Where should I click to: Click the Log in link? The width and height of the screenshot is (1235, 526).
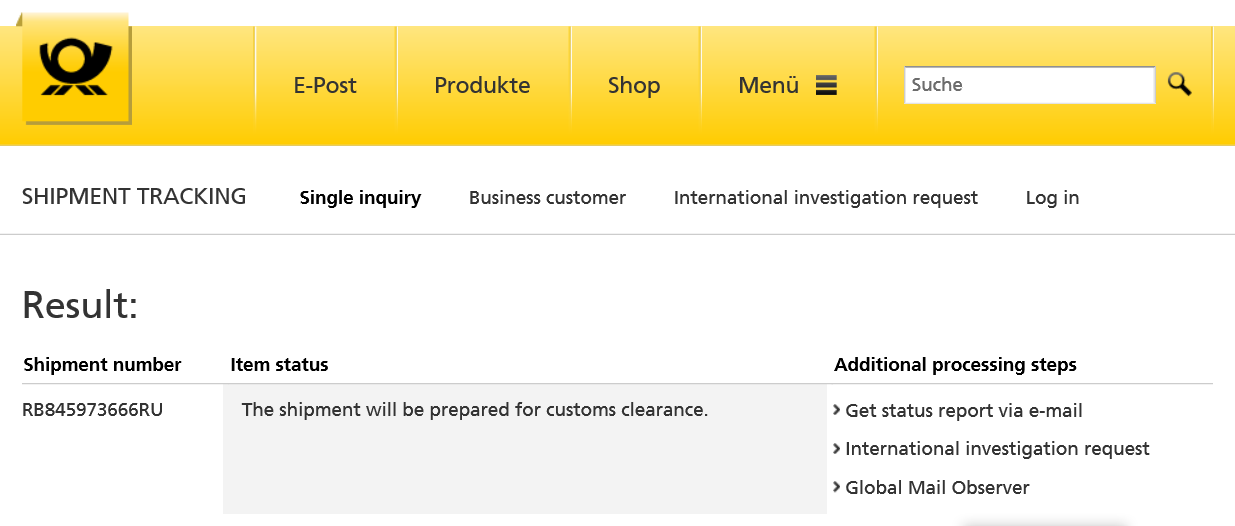(x=1052, y=198)
